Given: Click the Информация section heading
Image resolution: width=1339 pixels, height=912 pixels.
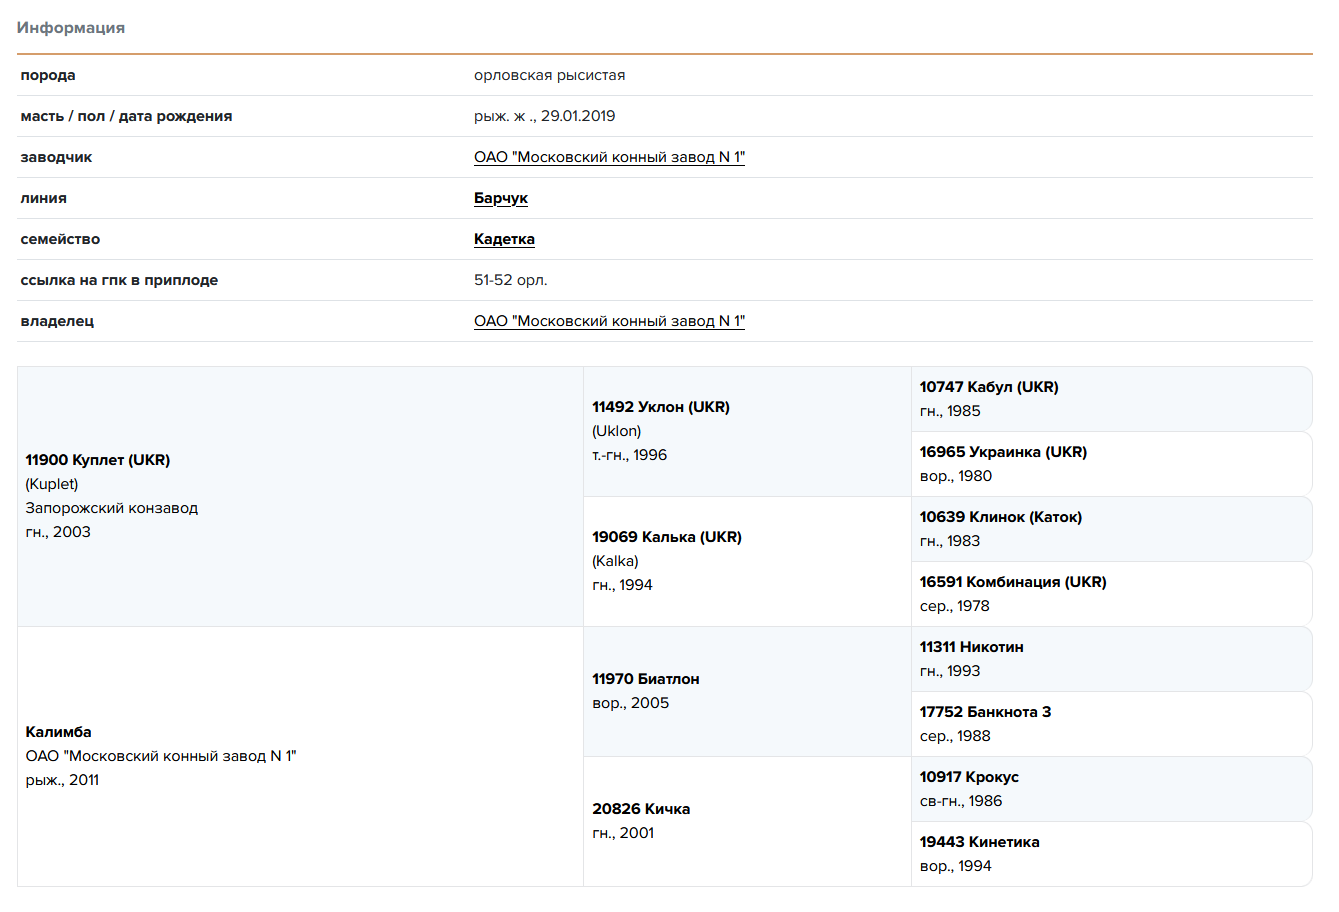Looking at the screenshot, I should coord(71,28).
